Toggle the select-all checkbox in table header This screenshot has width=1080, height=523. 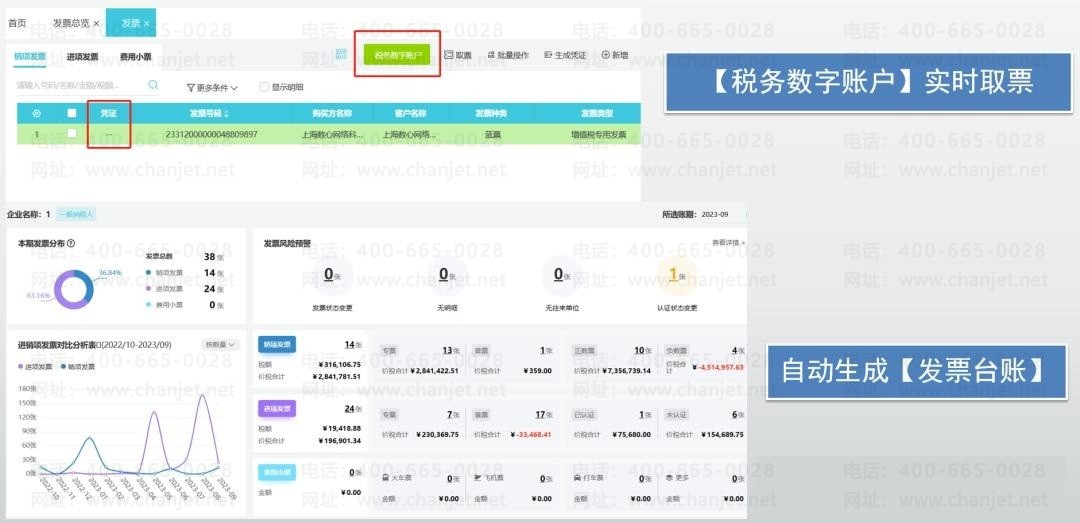[x=72, y=114]
